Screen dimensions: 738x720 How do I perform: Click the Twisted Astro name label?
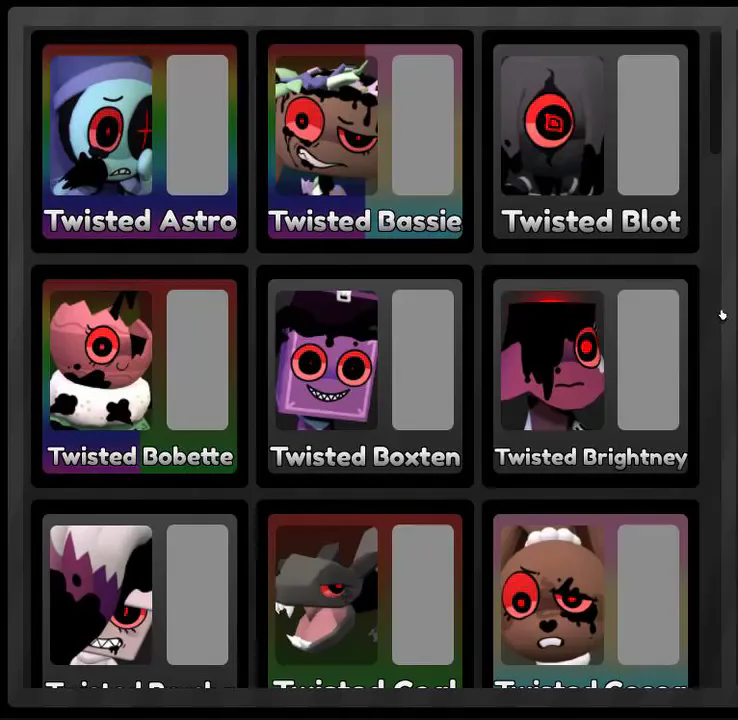(140, 221)
